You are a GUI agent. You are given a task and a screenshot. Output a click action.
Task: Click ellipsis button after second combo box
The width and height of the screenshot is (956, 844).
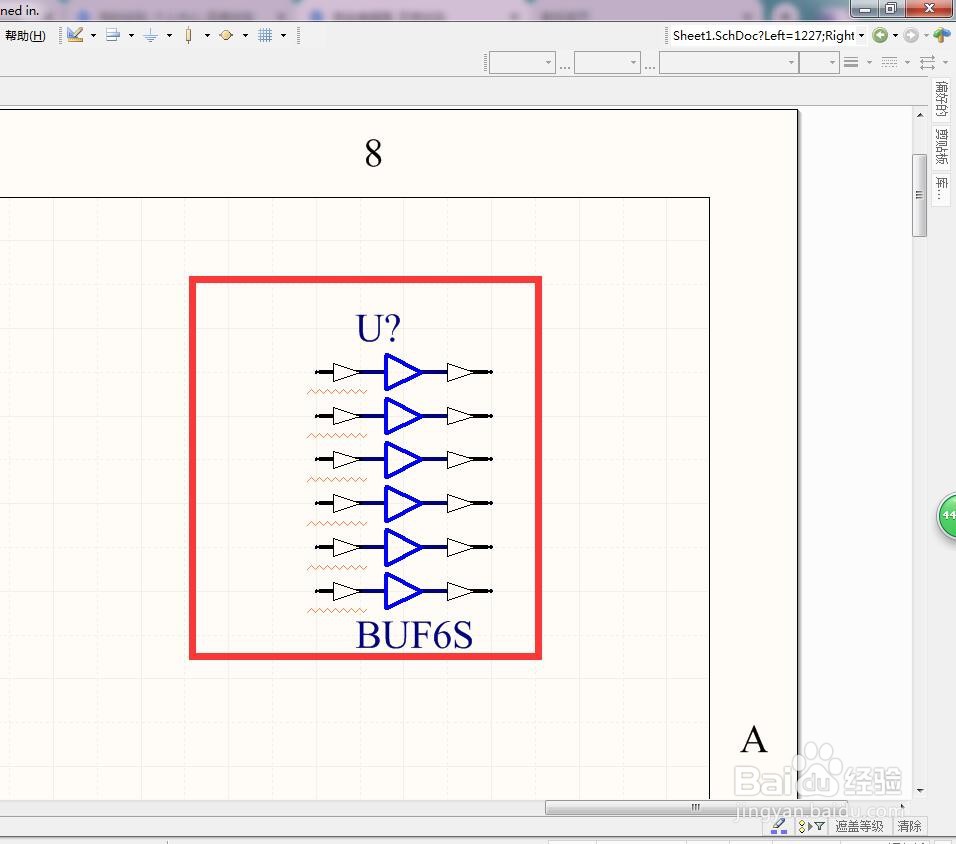click(x=650, y=65)
